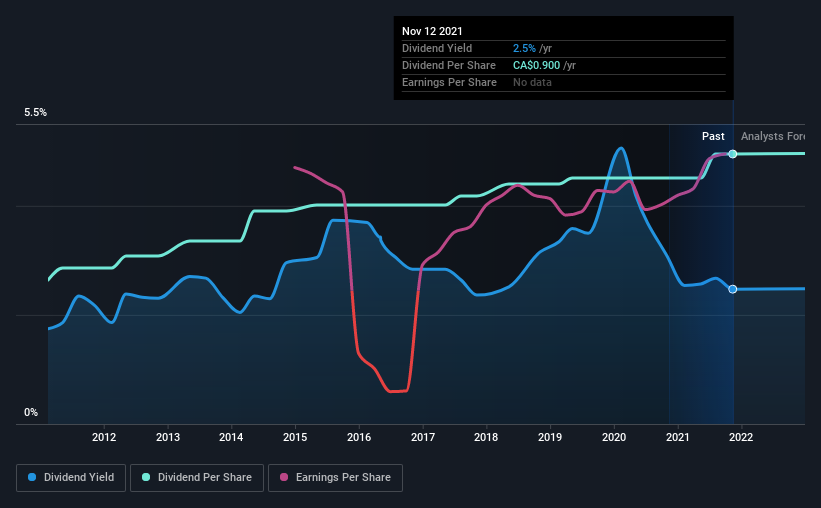Click the 2015 x-axis label
This screenshot has width=821, height=508.
pyautogui.click(x=295, y=437)
